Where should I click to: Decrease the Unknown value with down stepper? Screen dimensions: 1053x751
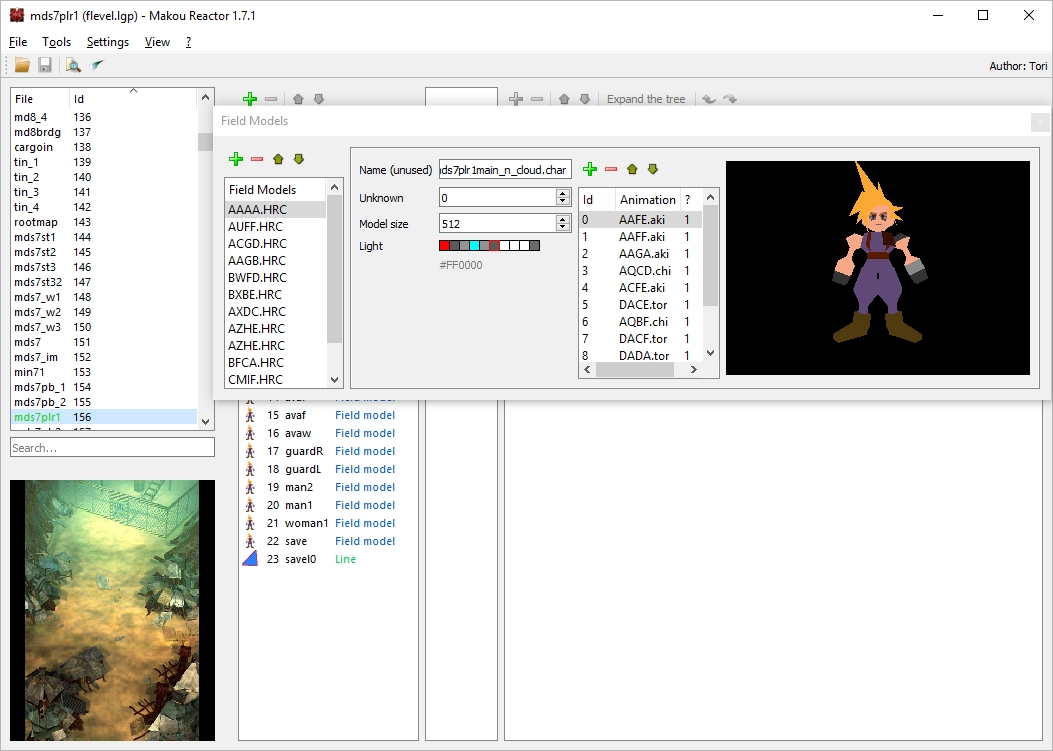[562, 202]
